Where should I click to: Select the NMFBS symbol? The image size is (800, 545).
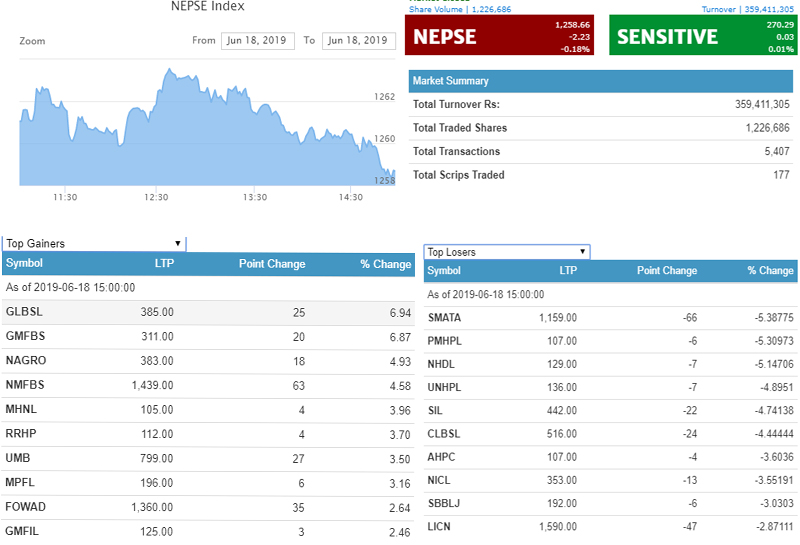coord(25,385)
